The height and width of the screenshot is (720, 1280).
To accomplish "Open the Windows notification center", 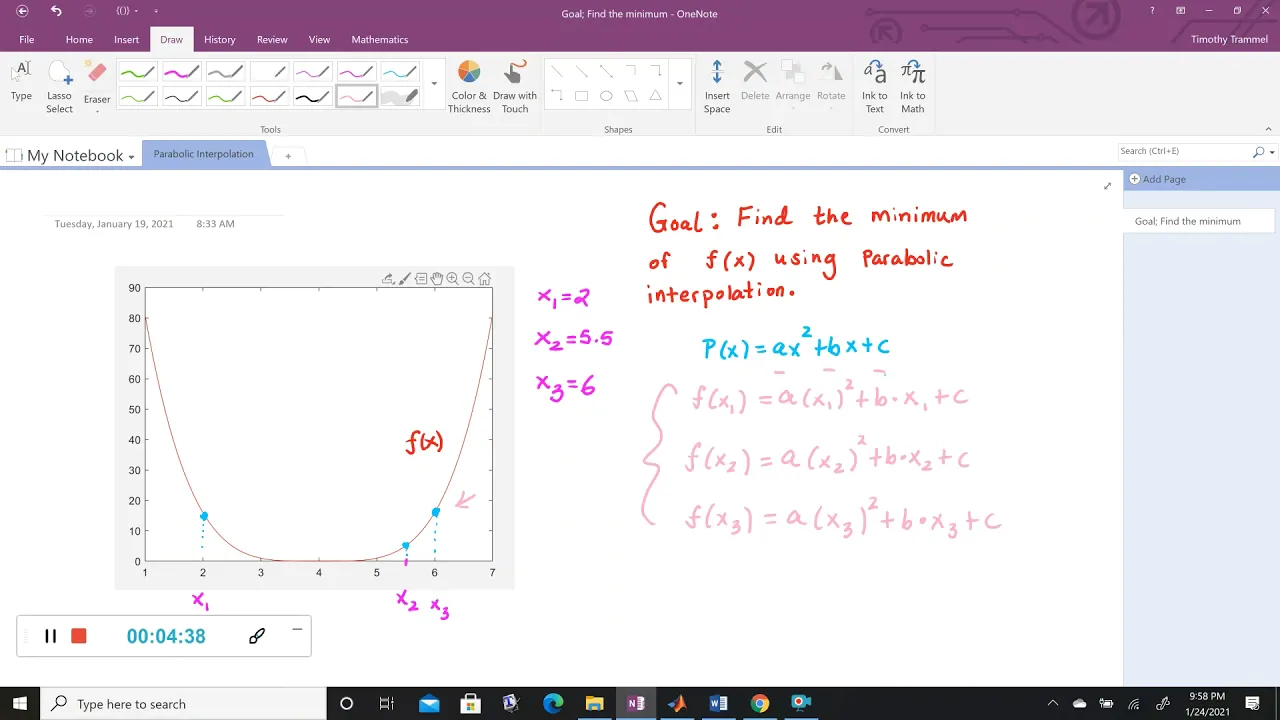I will tap(1253, 704).
